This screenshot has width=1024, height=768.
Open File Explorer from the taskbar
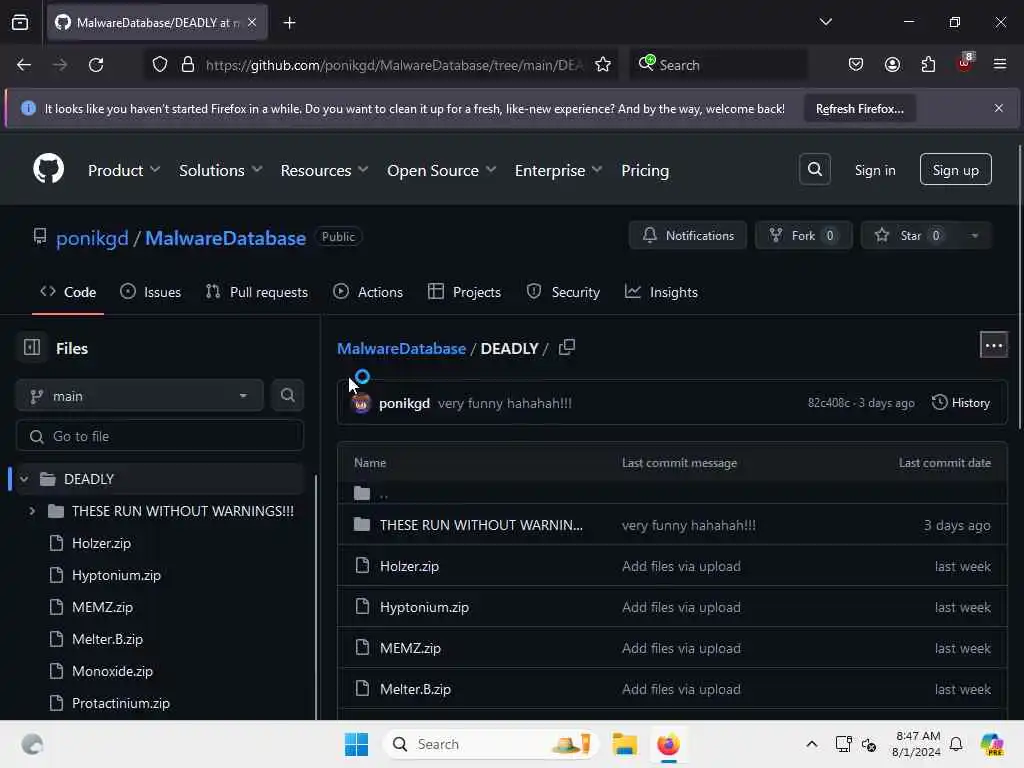(624, 744)
